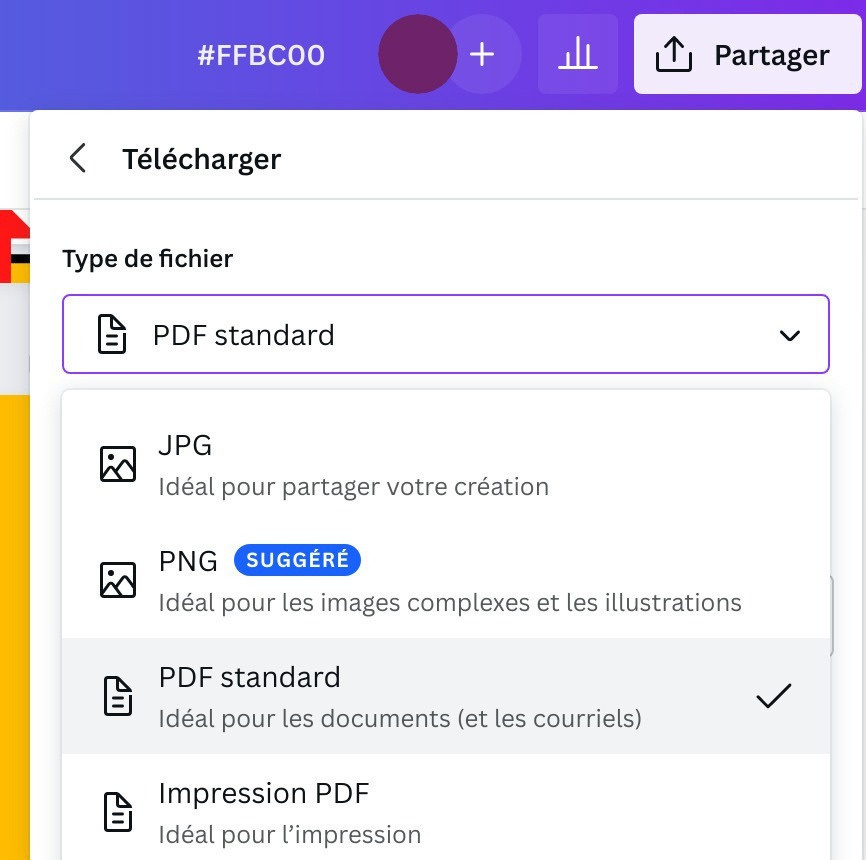Select Impression PDF format option
This screenshot has height=860, width=866.
tap(446, 812)
